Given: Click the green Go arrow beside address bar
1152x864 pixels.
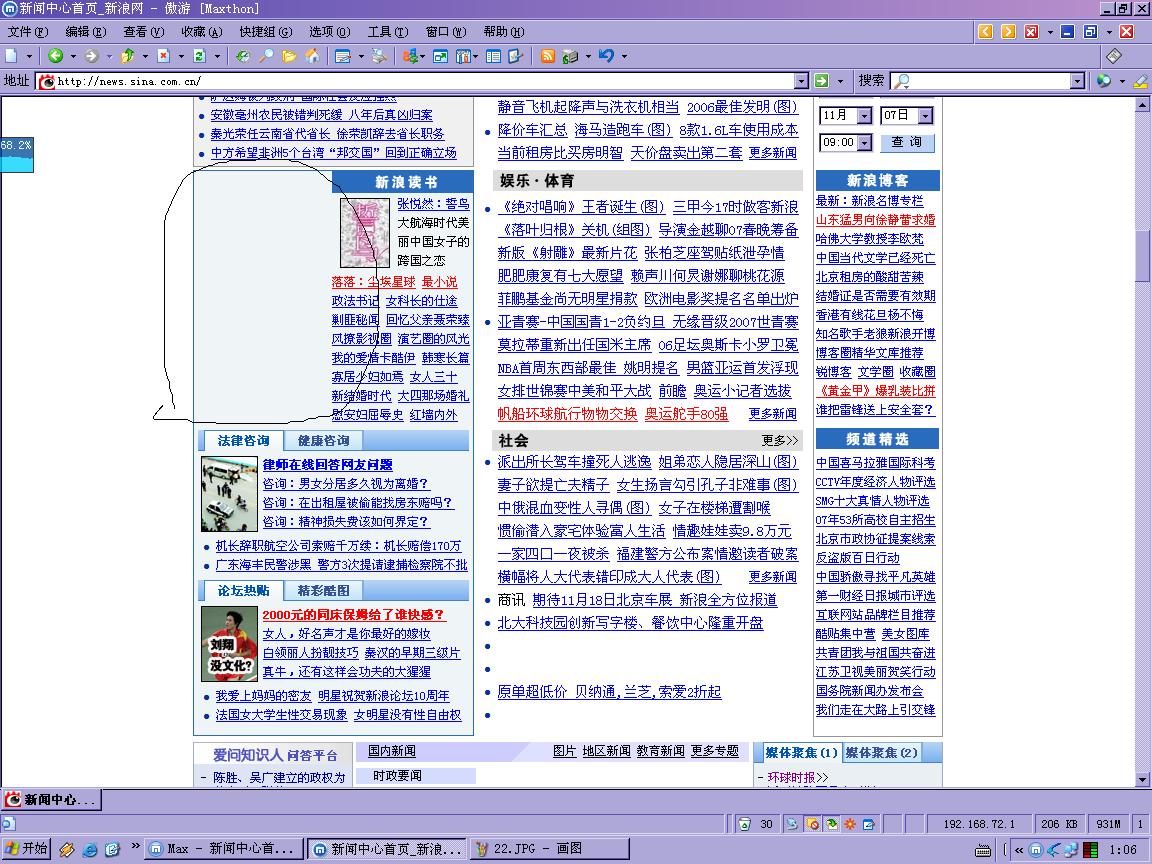Looking at the screenshot, I should coord(821,81).
